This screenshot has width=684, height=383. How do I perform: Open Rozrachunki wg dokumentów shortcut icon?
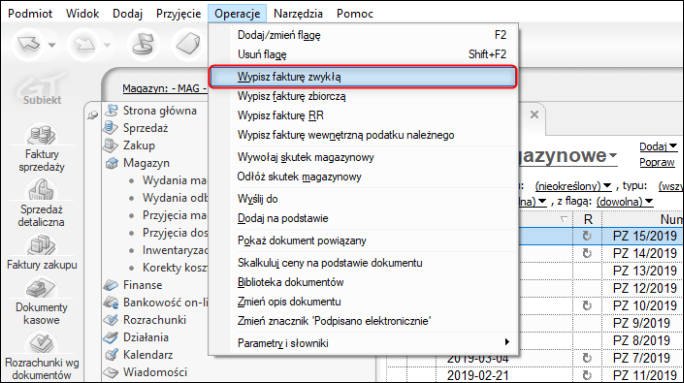[x=41, y=344]
